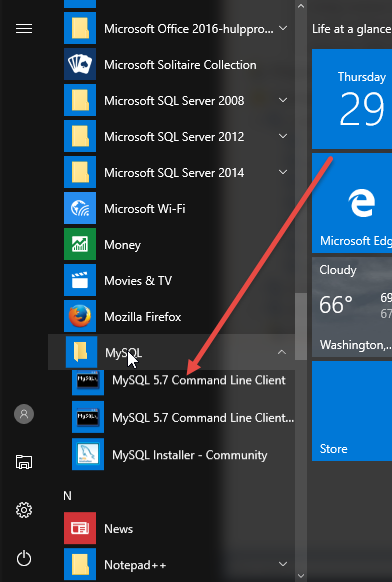Click the MySQL Installer - Community icon

88,454
